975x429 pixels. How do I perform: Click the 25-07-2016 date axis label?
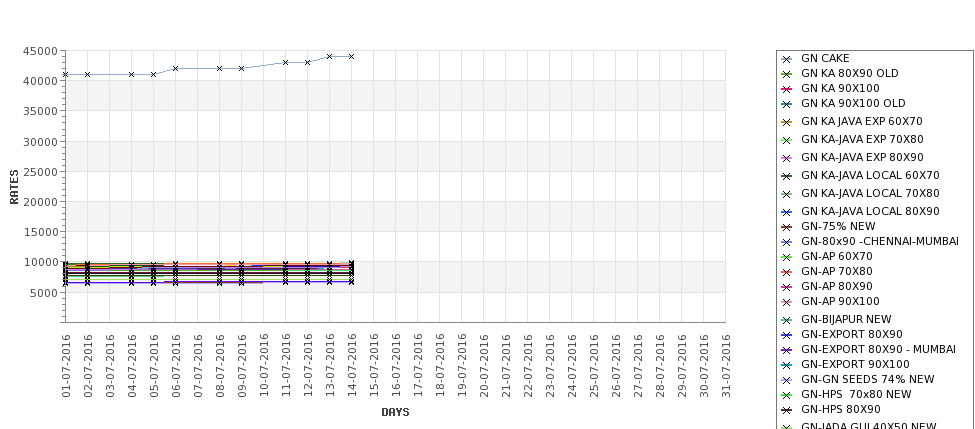click(594, 366)
